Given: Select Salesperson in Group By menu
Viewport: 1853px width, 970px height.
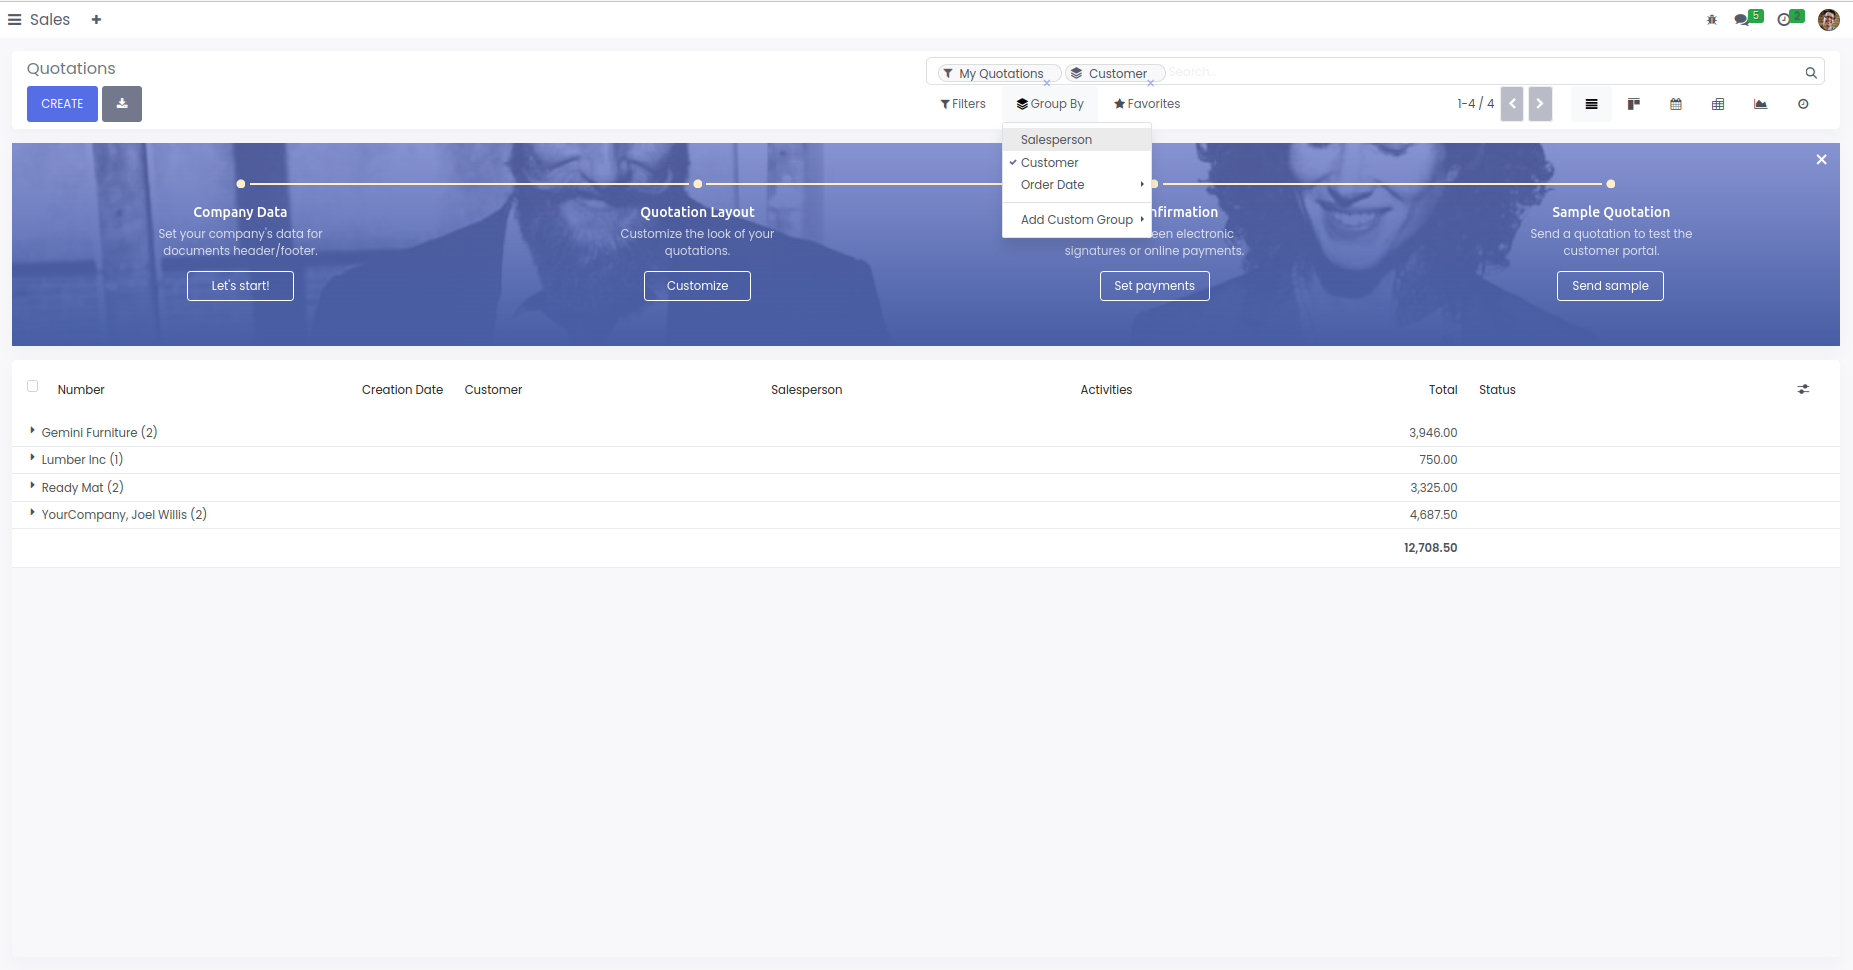Looking at the screenshot, I should click(1056, 140).
